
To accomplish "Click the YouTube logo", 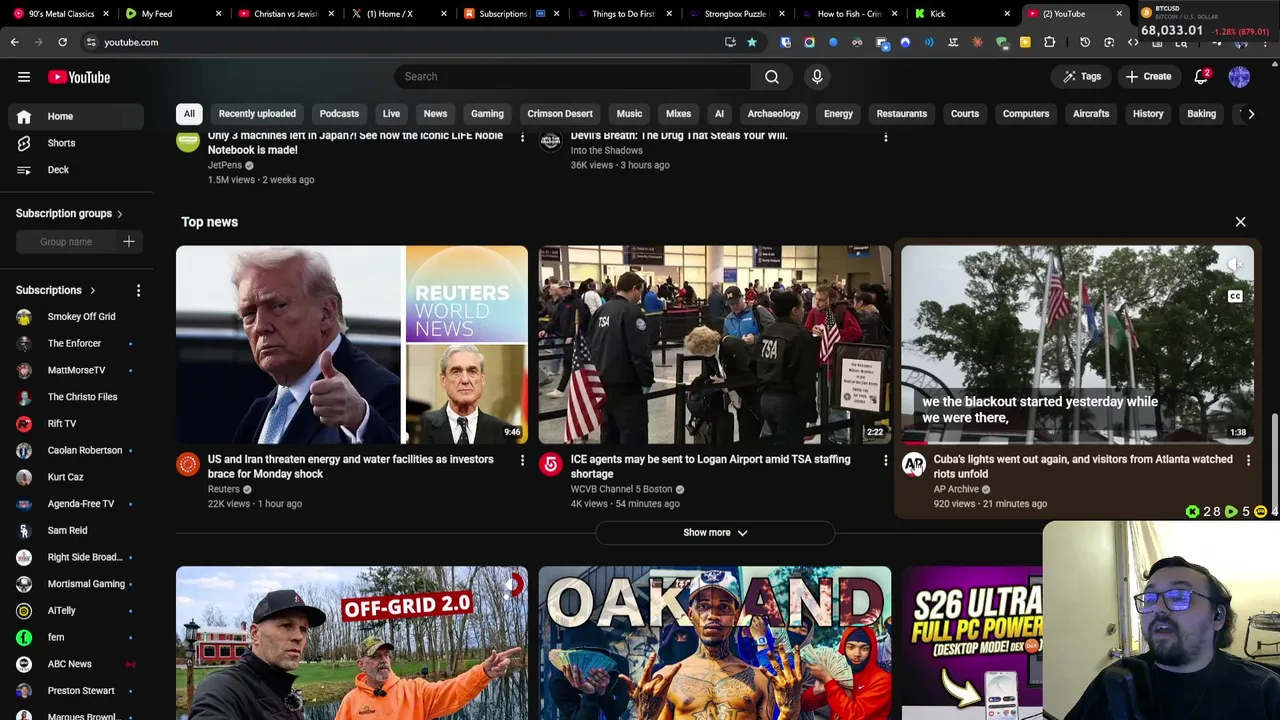I will click(79, 77).
